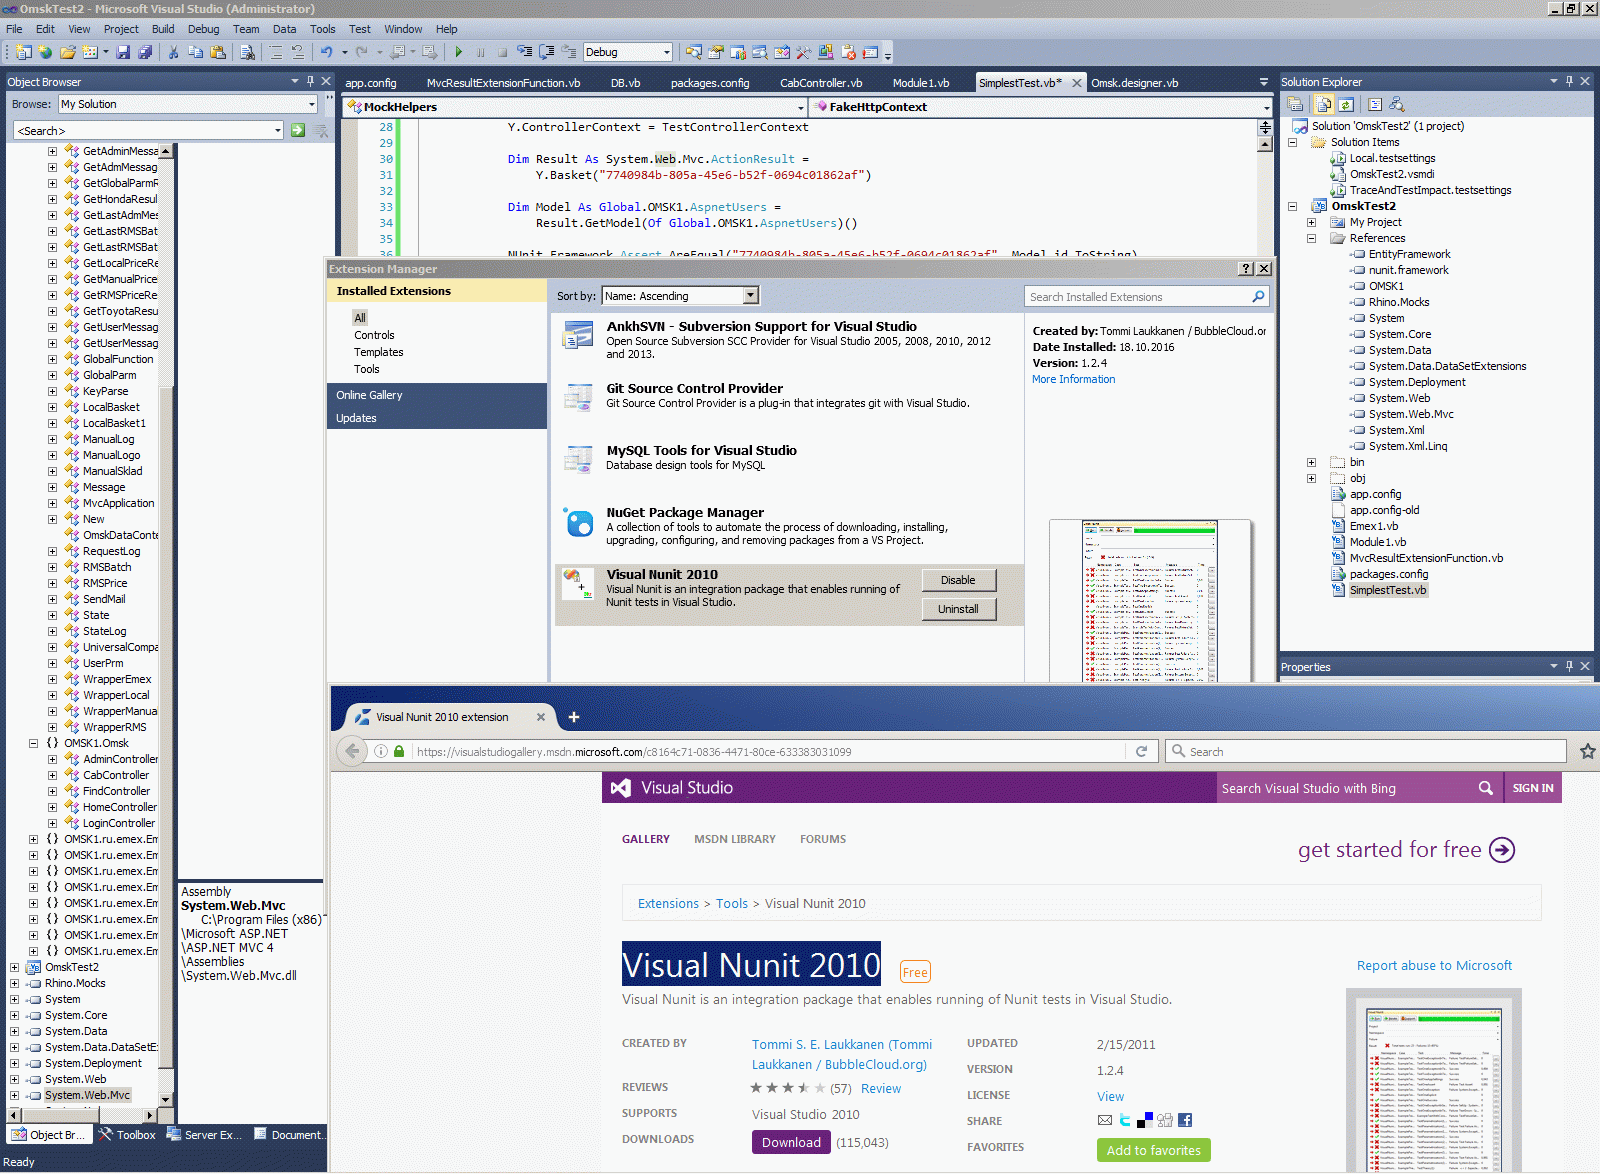Expand the bin folder in Solution Explorer
Viewport: 1600px width, 1174px height.
tap(1311, 462)
